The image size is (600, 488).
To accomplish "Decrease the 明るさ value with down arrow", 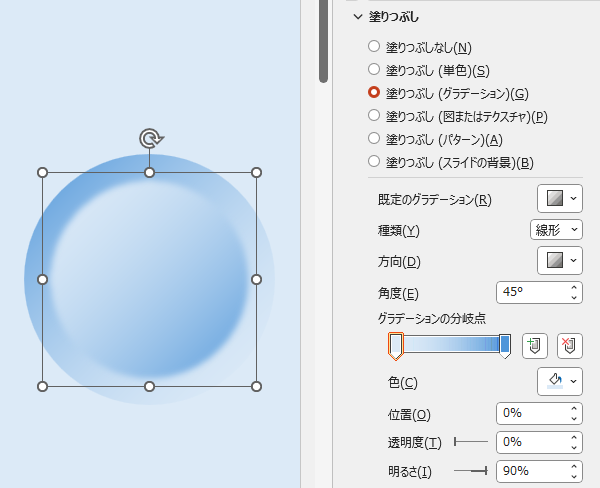I will pos(574,477).
